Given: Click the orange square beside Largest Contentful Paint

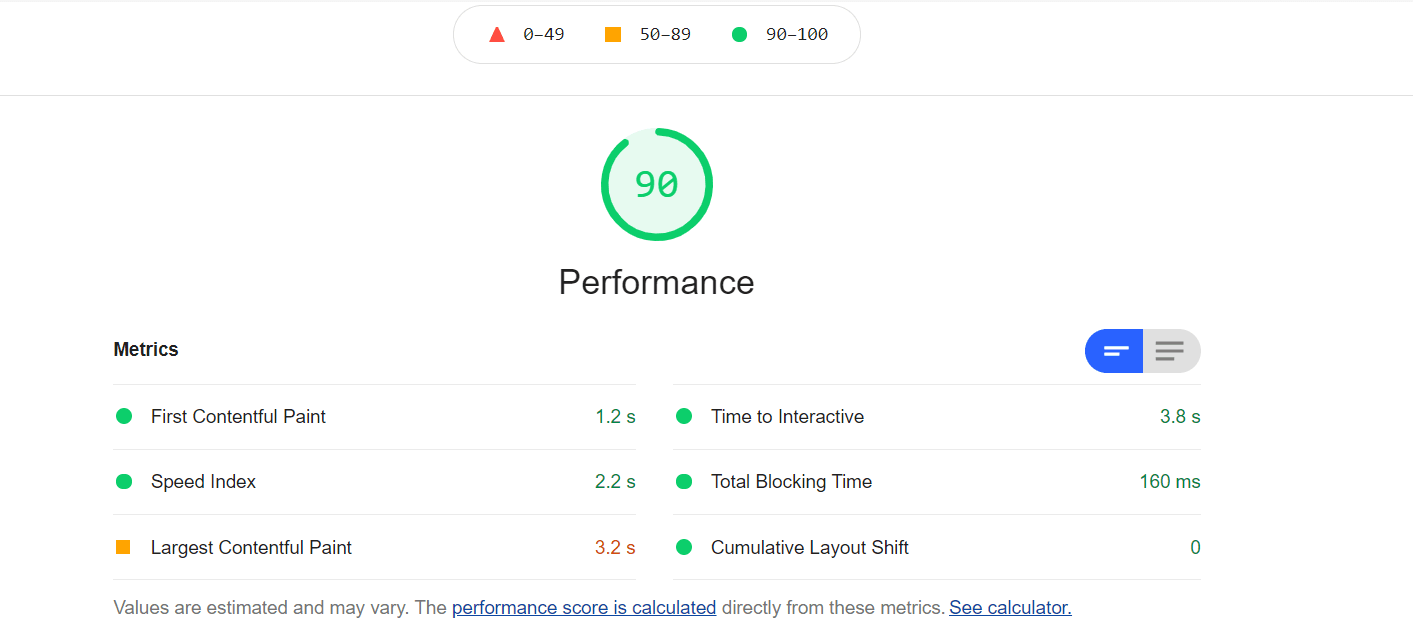Looking at the screenshot, I should (x=123, y=547).
